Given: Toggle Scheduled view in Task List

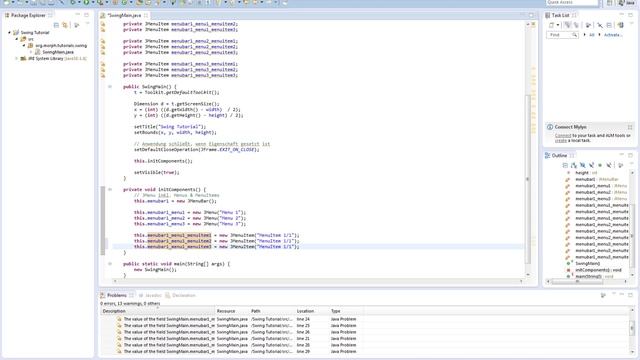Looking at the screenshot, I should pyautogui.click(x=576, y=25).
